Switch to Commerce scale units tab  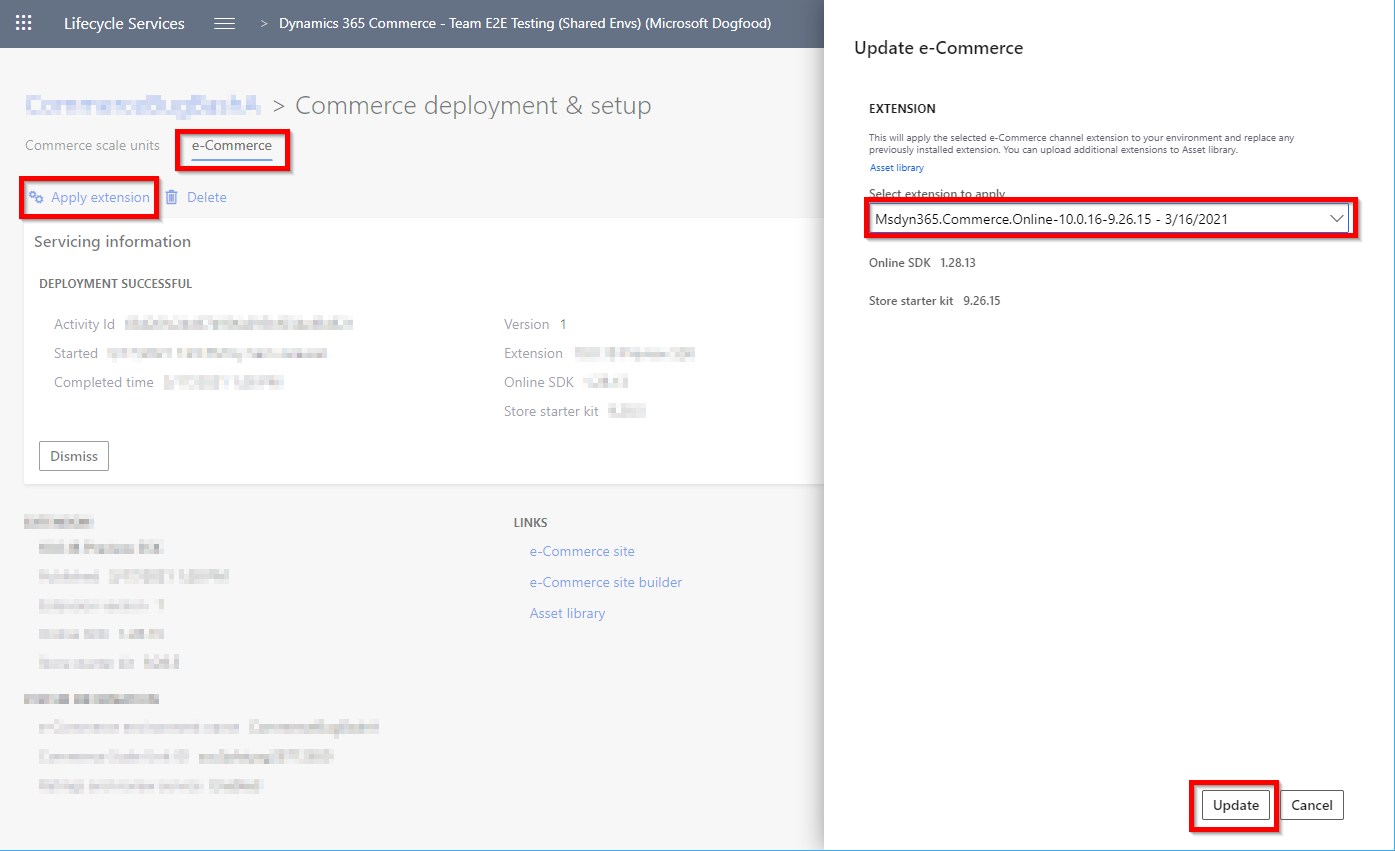pos(92,146)
